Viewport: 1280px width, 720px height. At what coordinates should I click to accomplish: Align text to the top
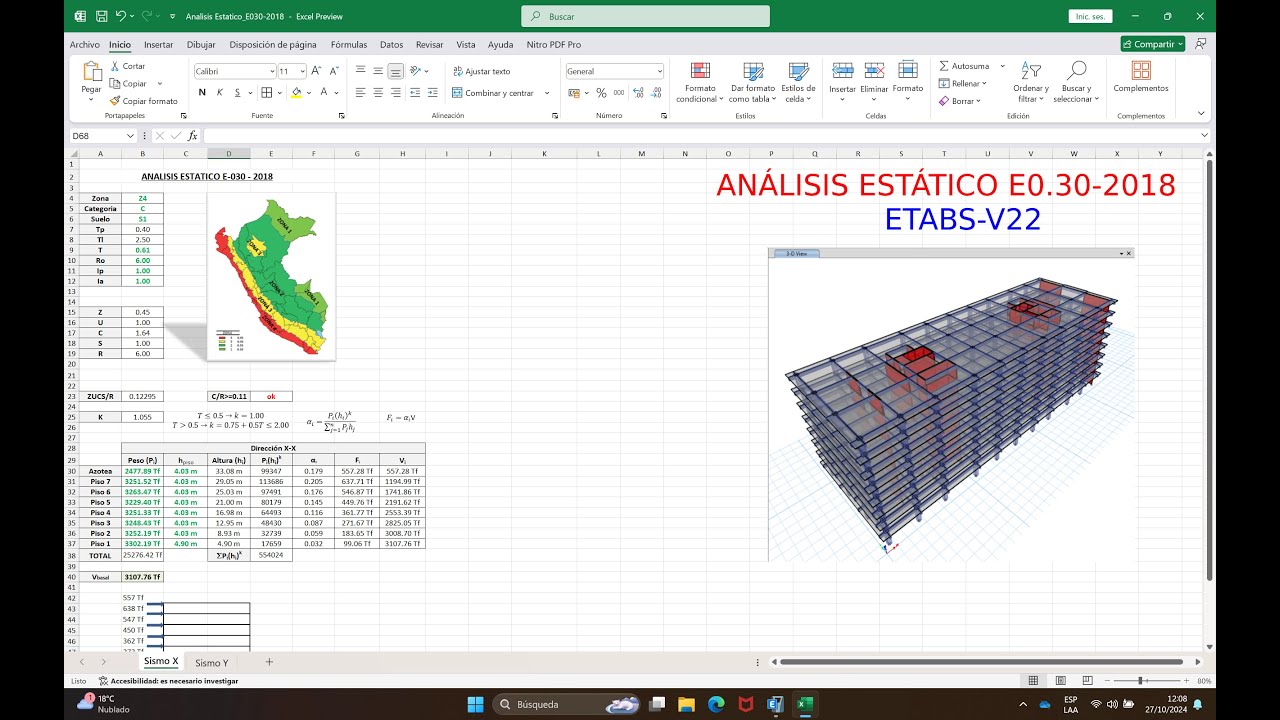pyautogui.click(x=360, y=71)
